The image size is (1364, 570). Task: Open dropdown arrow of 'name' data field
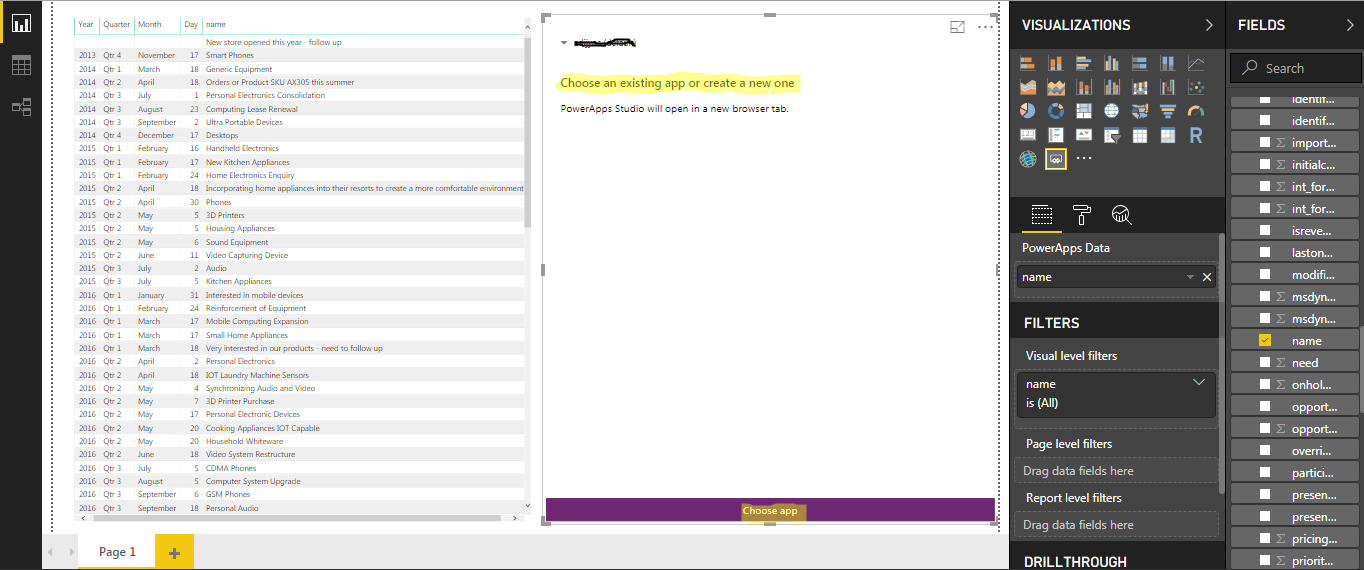(1190, 277)
